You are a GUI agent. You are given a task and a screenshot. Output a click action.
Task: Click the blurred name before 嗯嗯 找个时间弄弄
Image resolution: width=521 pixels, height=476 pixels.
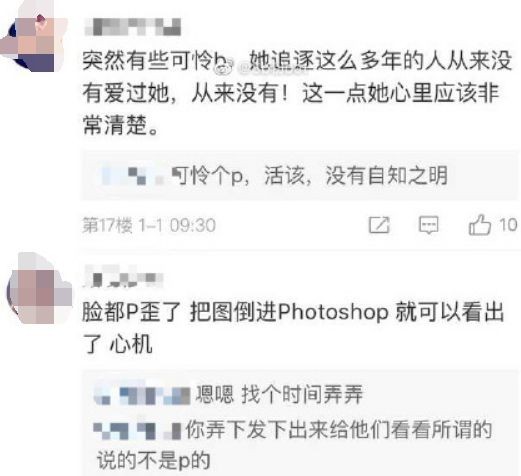pyautogui.click(x=142, y=395)
